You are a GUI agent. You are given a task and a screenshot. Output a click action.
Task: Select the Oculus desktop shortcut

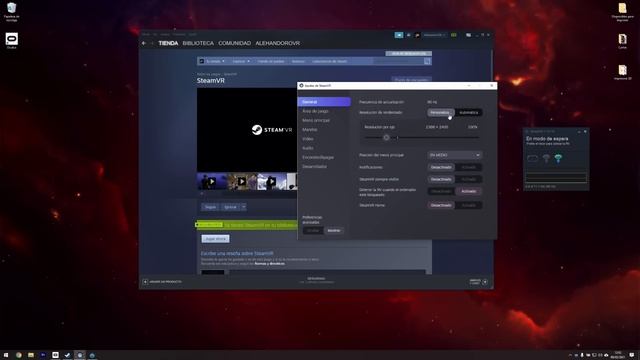[11, 40]
